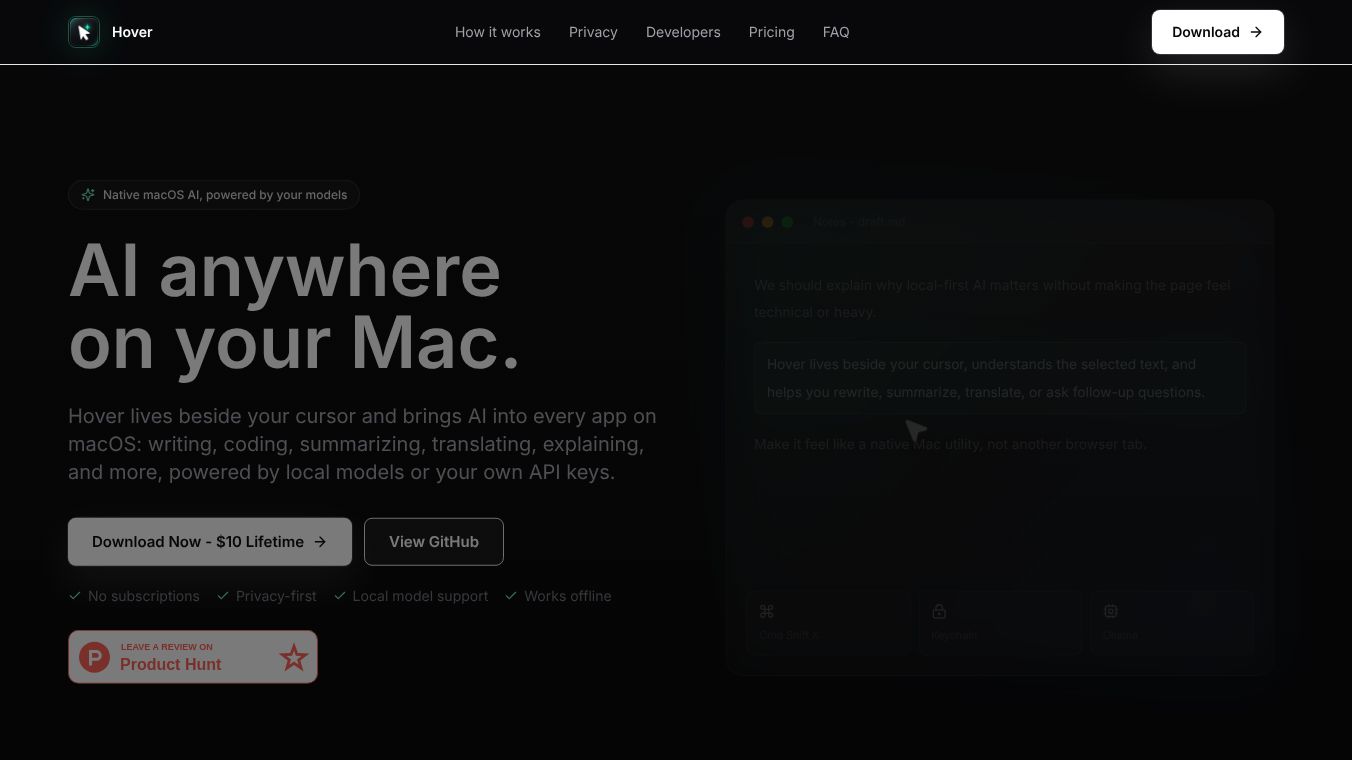
Task: Click the 'No subscriptions' text
Action: 144,596
